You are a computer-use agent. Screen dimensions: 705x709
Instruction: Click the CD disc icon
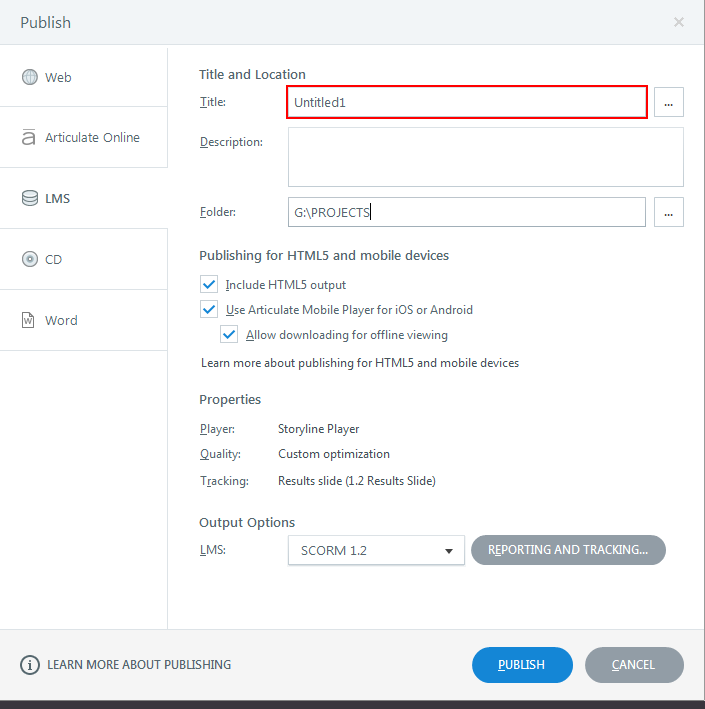click(x=29, y=260)
